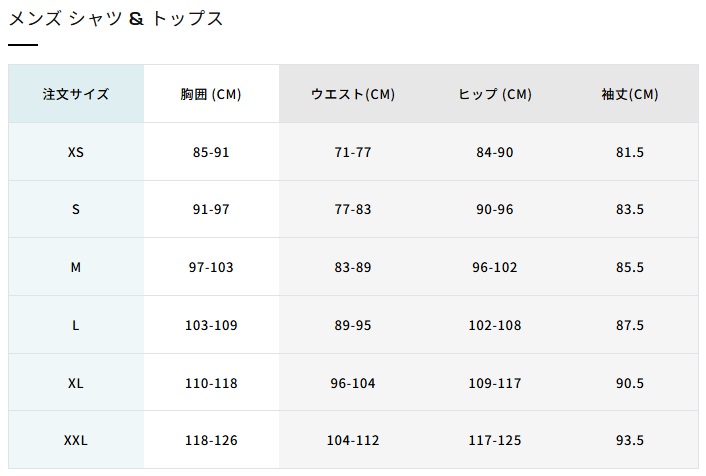Select the XL size row label
706x476 pixels.
click(76, 383)
